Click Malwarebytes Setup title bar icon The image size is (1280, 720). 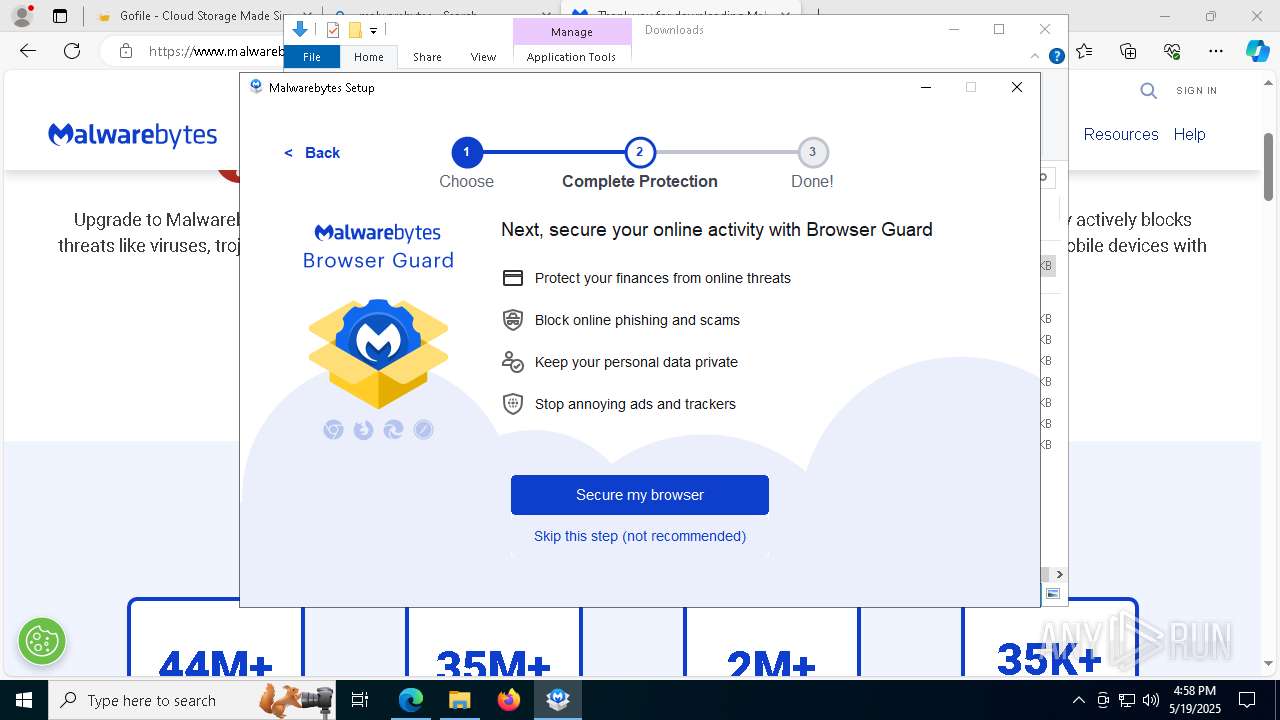256,87
